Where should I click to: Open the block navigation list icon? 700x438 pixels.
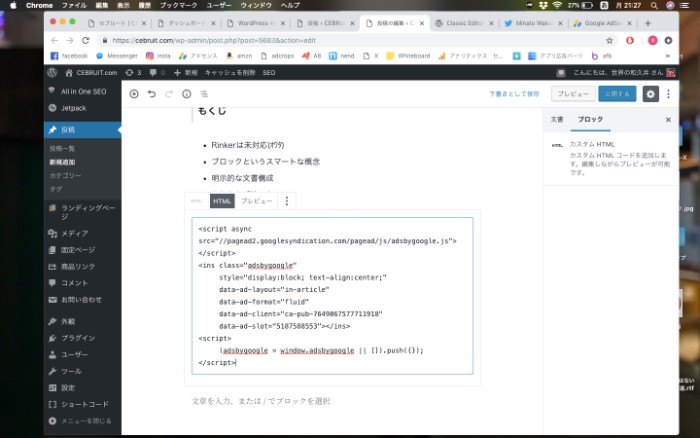203,93
